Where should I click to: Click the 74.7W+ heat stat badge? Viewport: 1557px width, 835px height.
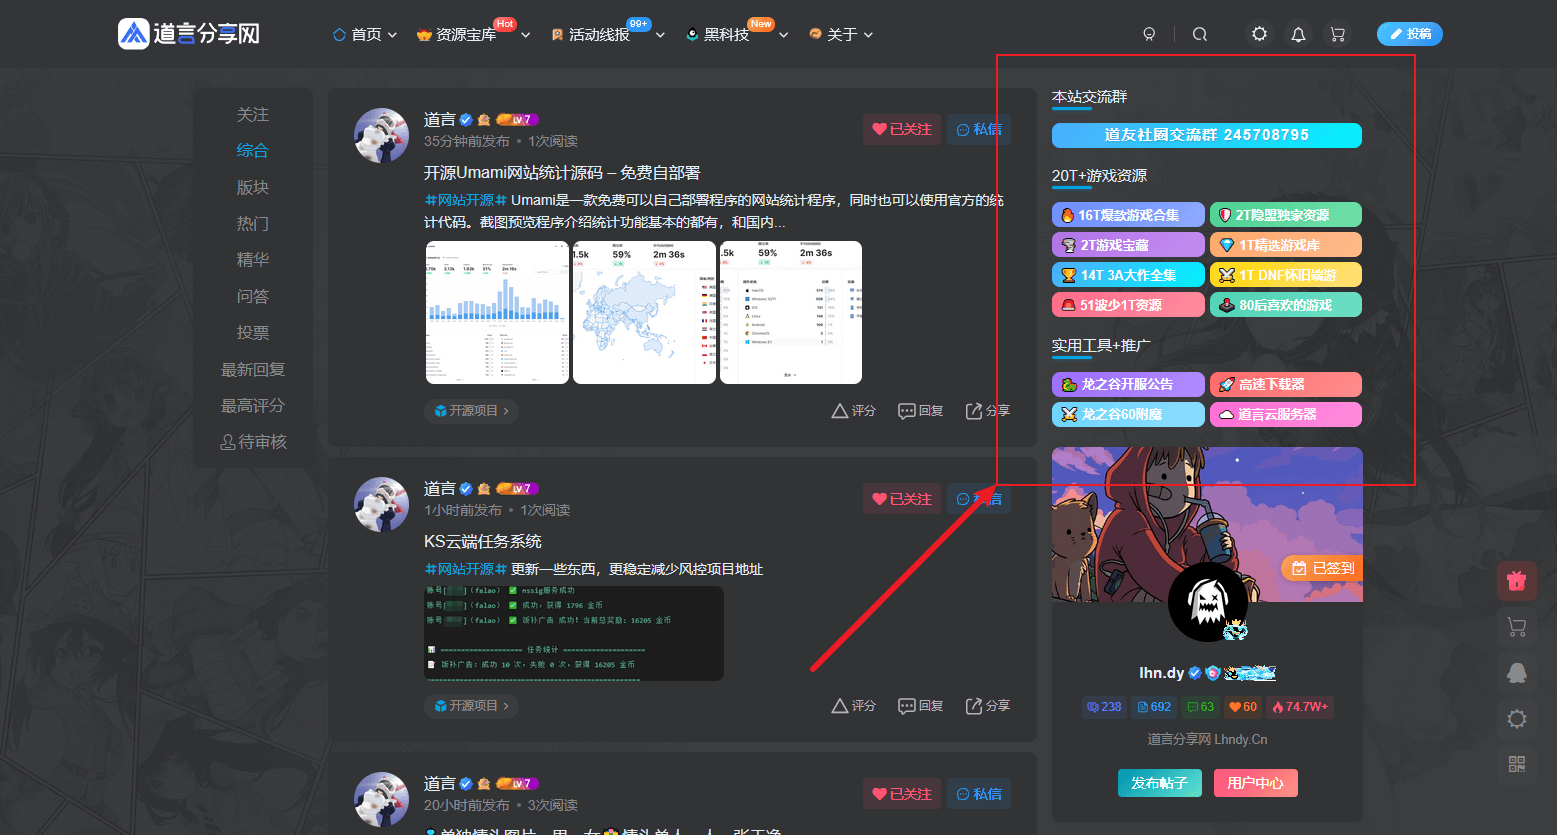click(x=1299, y=706)
